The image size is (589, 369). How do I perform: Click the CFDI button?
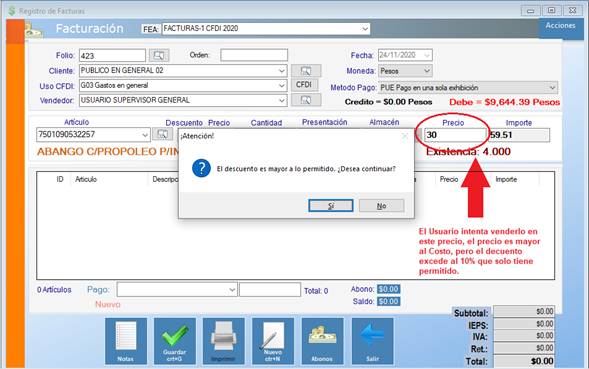pos(304,85)
